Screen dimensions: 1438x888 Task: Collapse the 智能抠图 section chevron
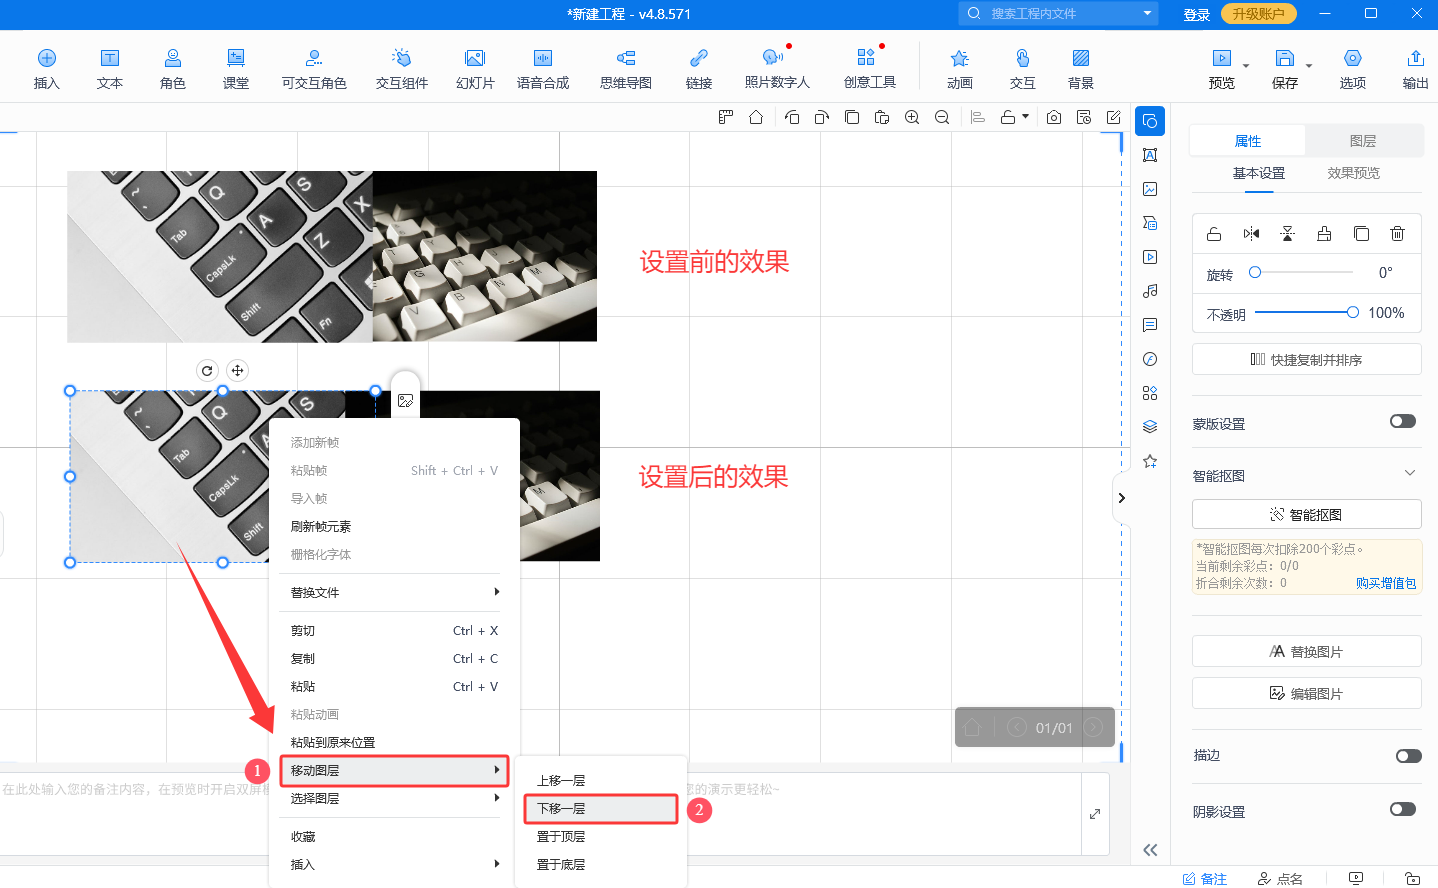1410,475
